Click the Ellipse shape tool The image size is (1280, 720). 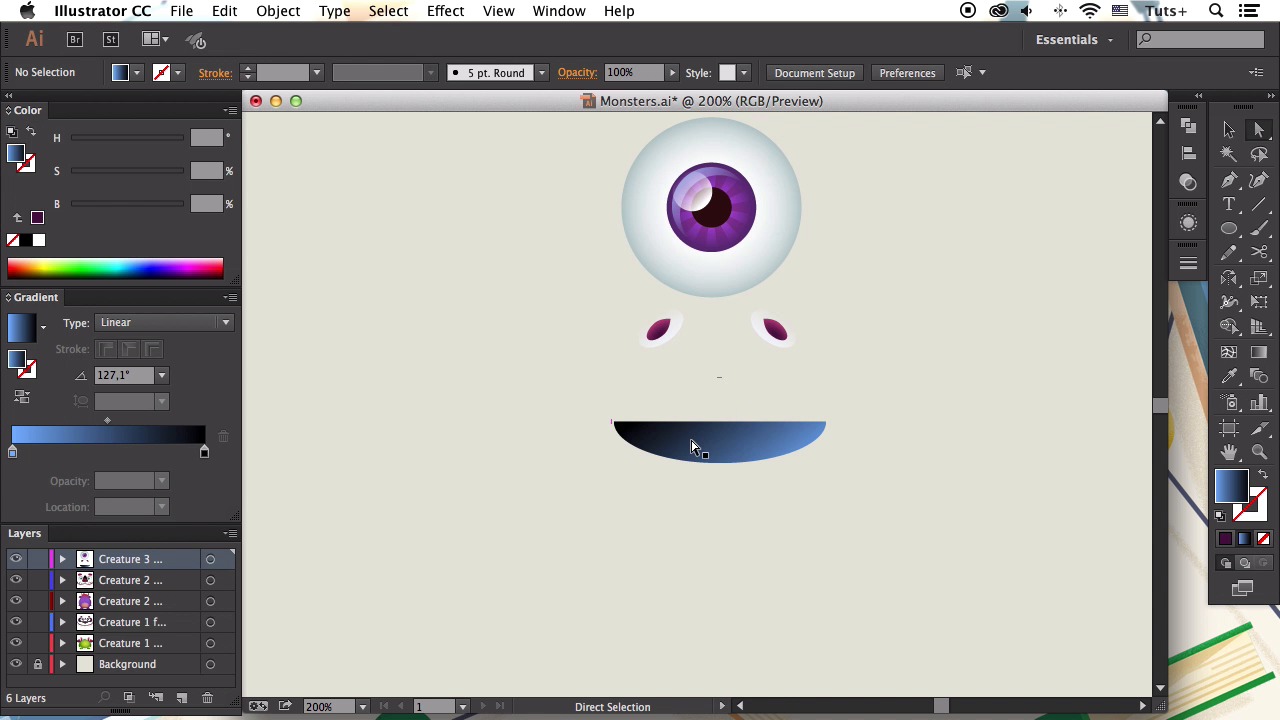click(1229, 229)
